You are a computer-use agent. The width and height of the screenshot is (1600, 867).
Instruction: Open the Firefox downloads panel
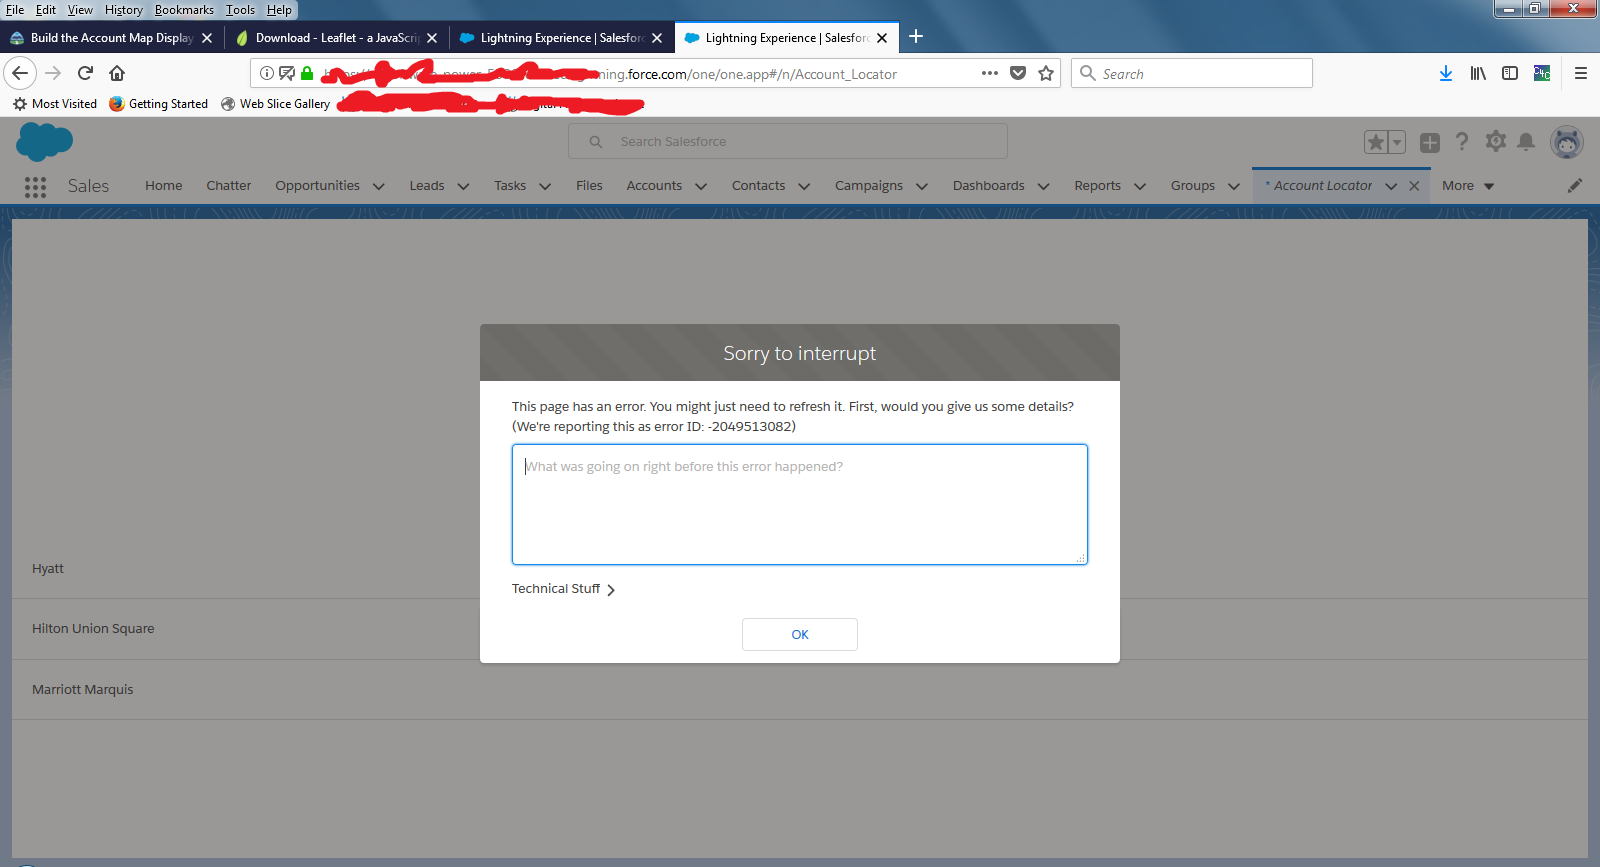1446,73
